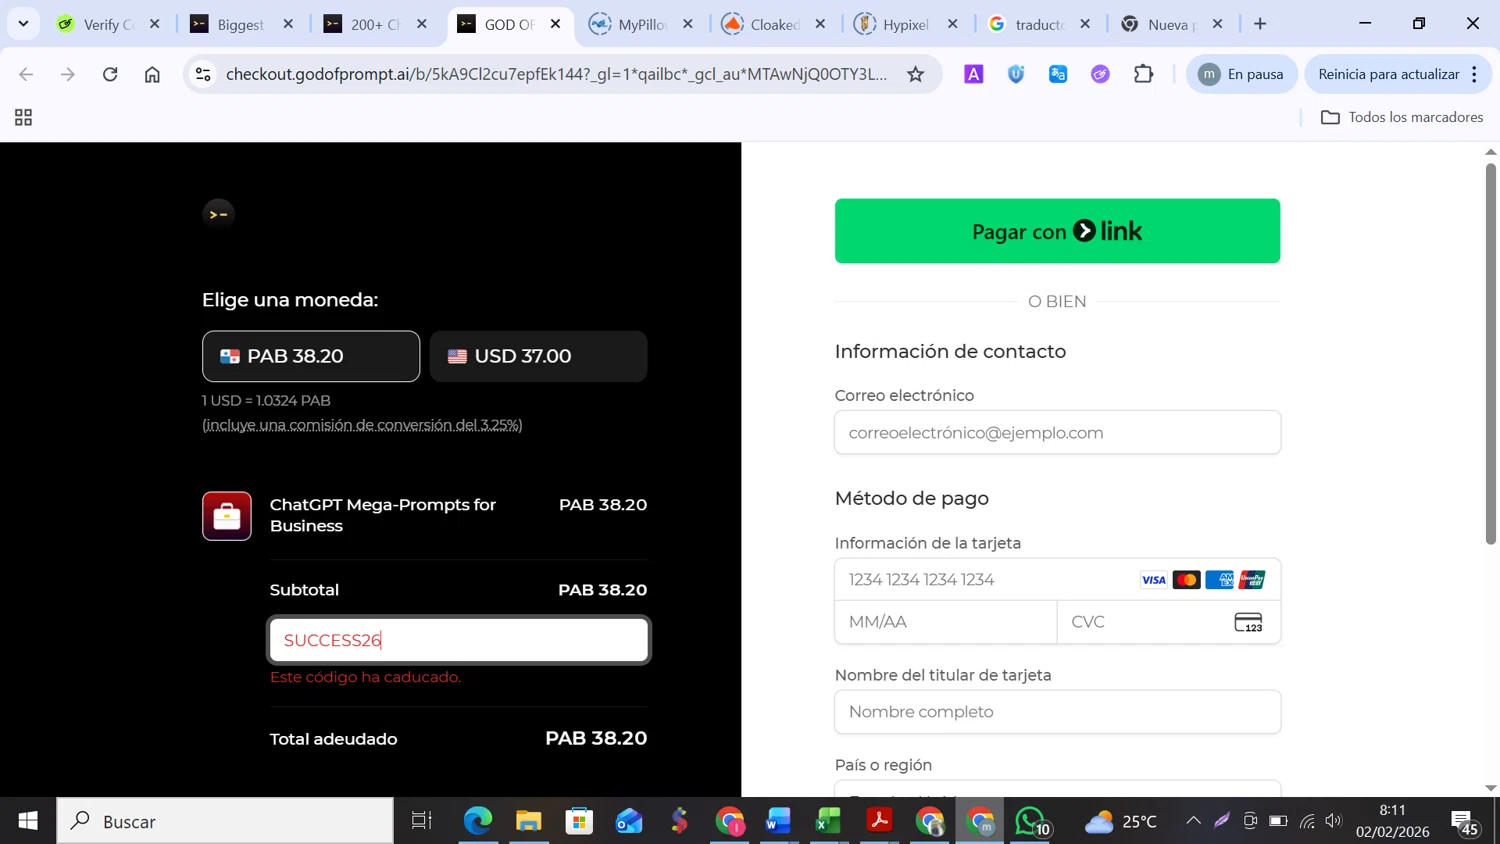
Task: Open the Bitwarden shield extension icon
Action: click(1016, 74)
